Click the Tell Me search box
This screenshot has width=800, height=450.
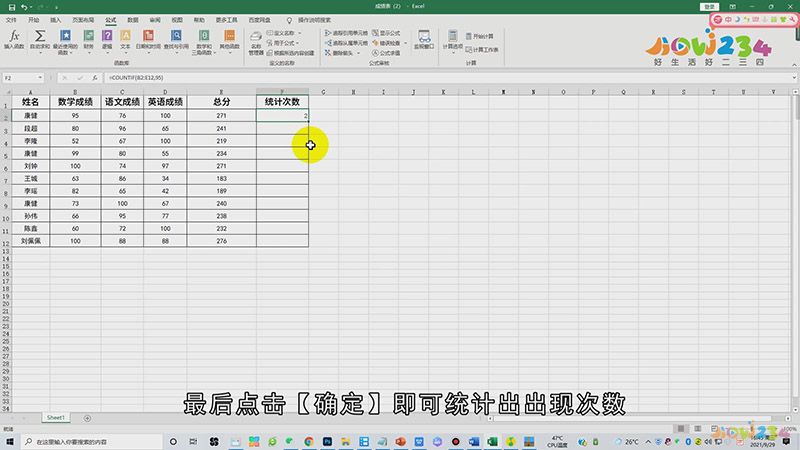coord(309,20)
